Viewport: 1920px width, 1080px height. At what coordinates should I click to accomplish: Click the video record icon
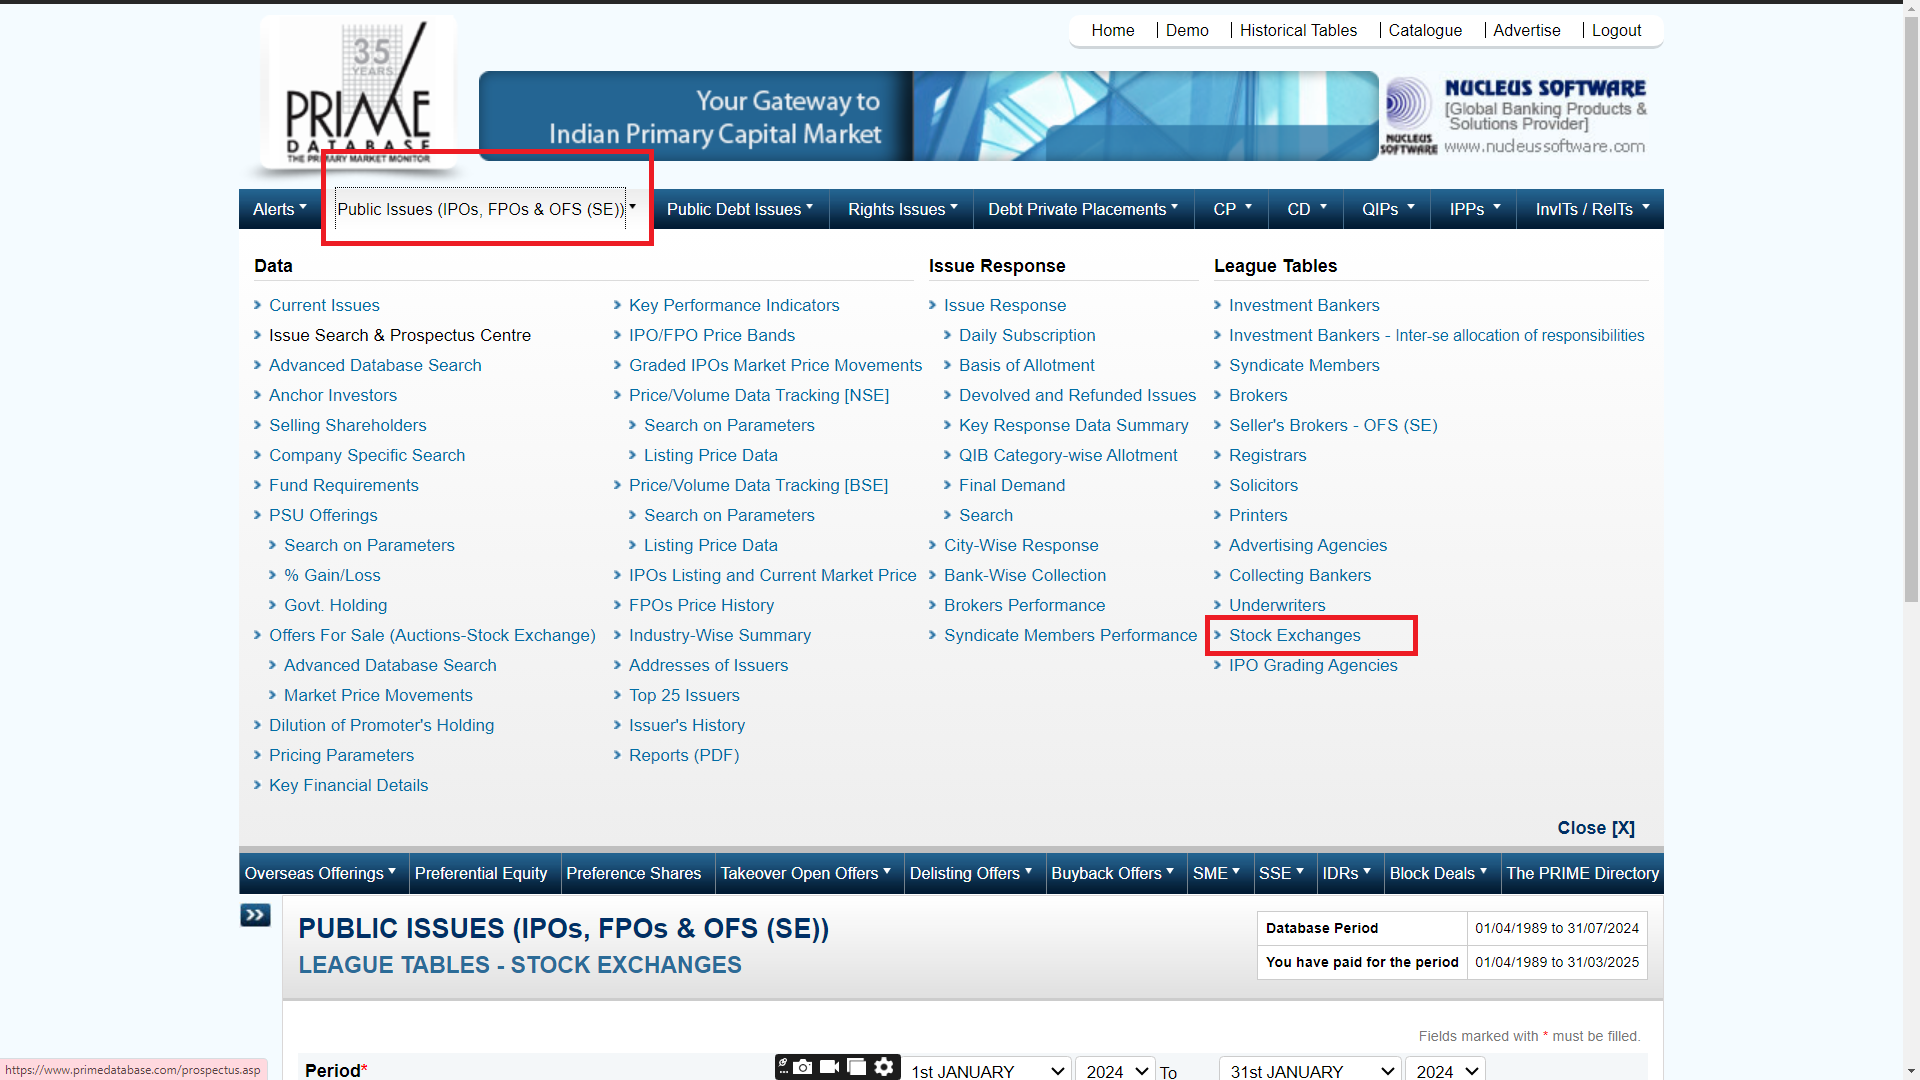(x=829, y=1067)
